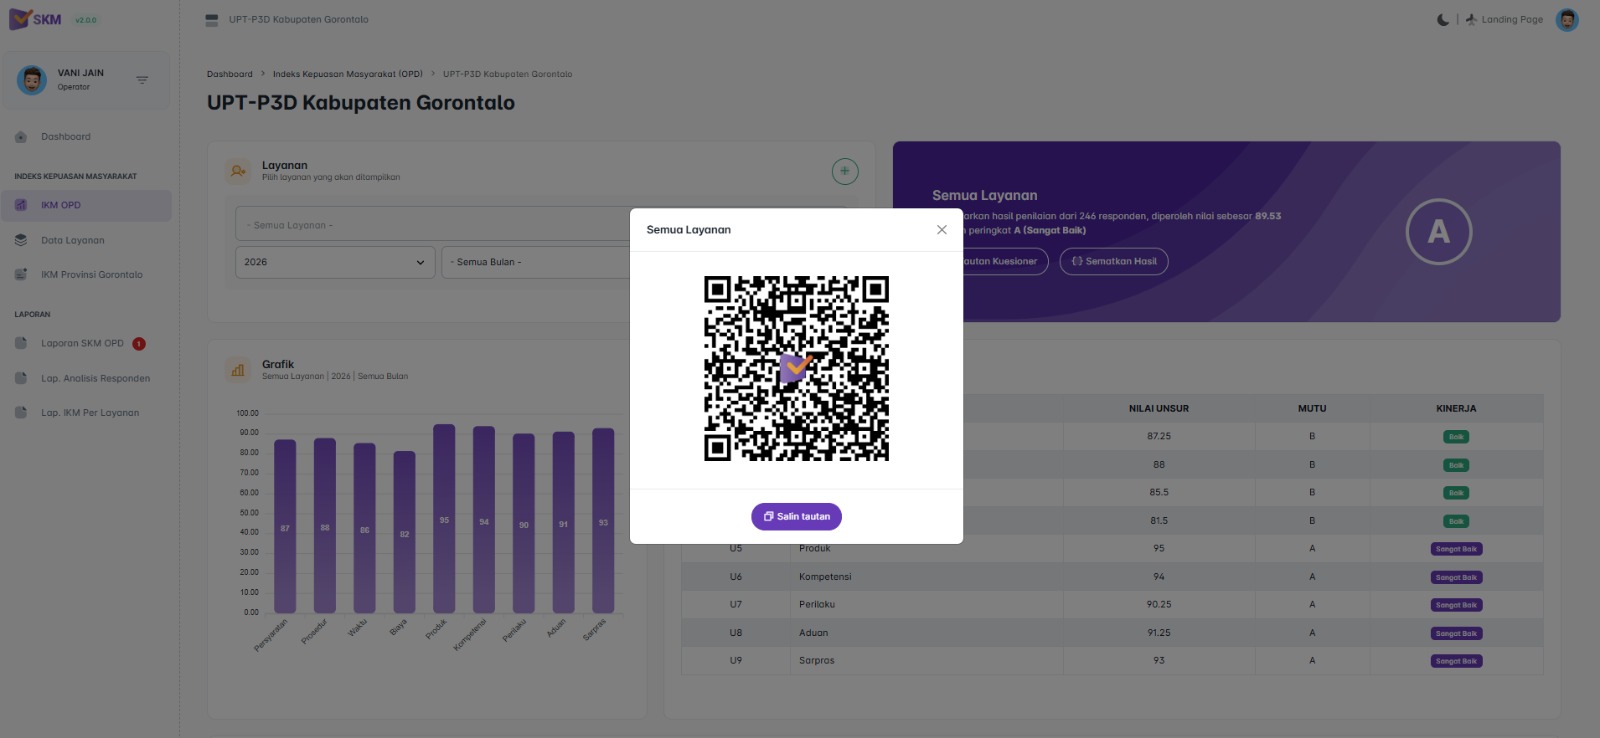
Task: Click the sidebar toggle icon in header
Action: point(211,20)
